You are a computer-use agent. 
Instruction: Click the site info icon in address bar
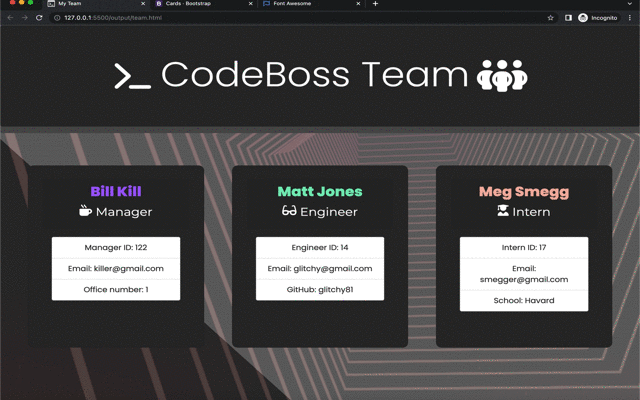coord(57,18)
